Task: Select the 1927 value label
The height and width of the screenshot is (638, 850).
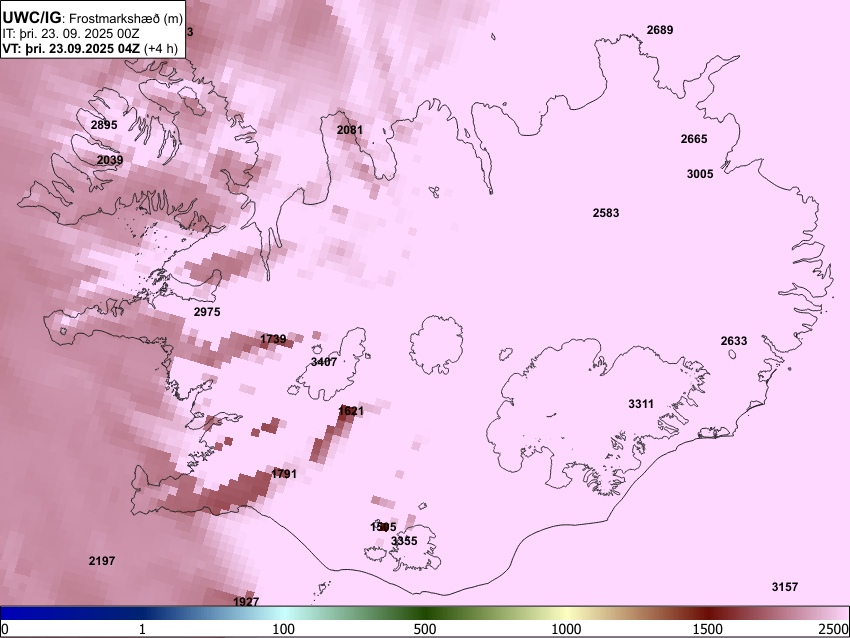Action: [x=246, y=602]
